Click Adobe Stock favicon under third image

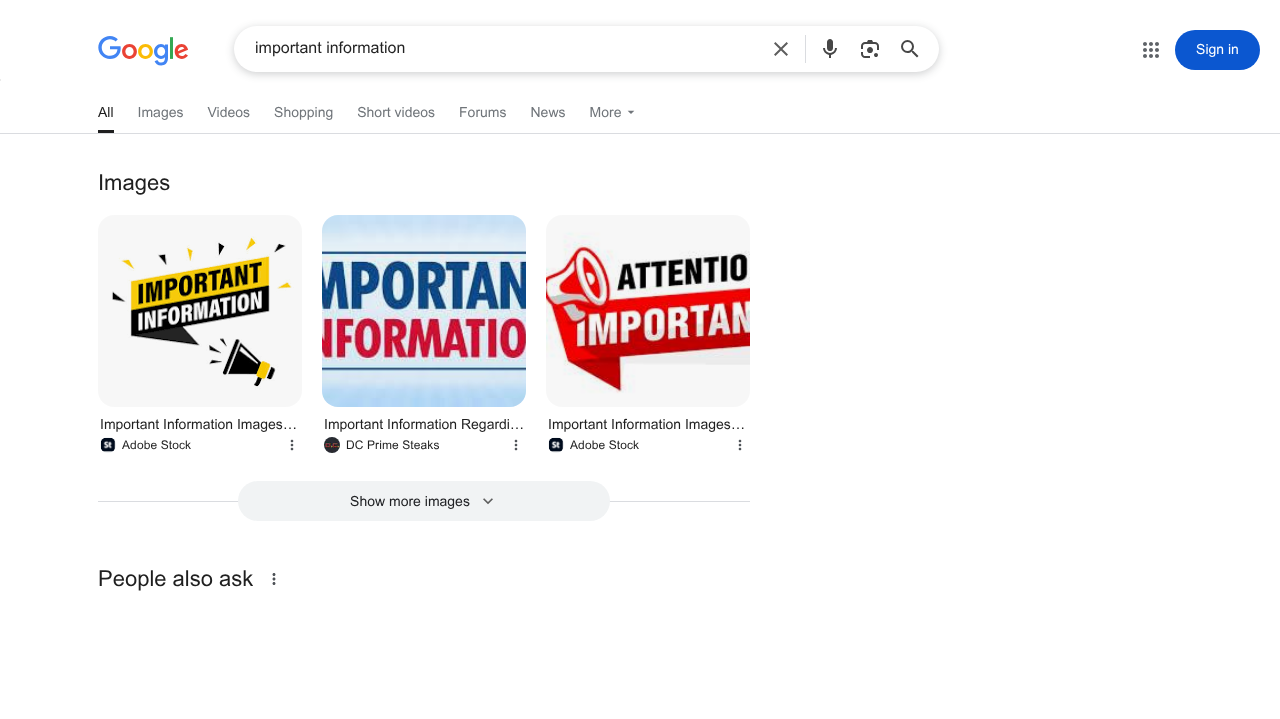click(556, 445)
